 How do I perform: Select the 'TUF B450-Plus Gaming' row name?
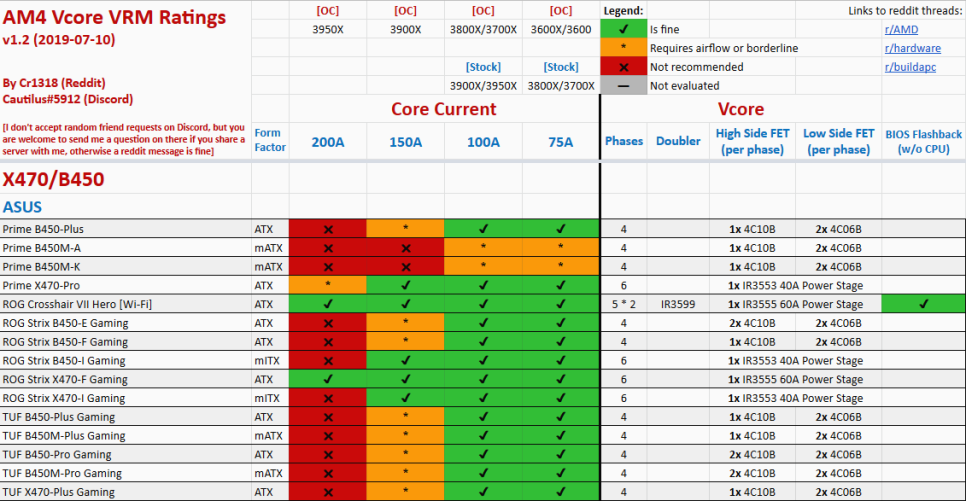[x=59, y=417]
